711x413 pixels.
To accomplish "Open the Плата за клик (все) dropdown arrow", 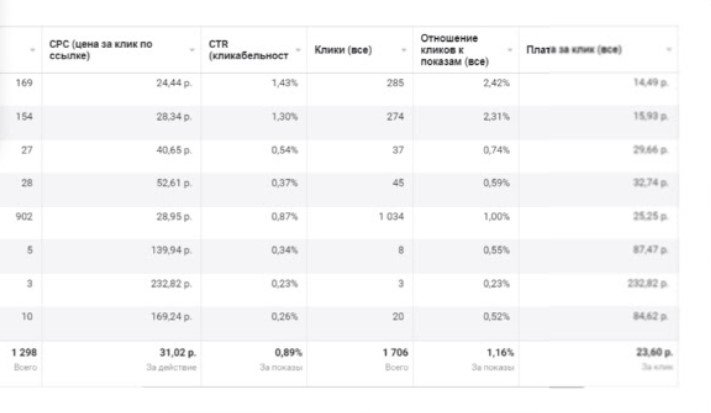I will click(668, 50).
